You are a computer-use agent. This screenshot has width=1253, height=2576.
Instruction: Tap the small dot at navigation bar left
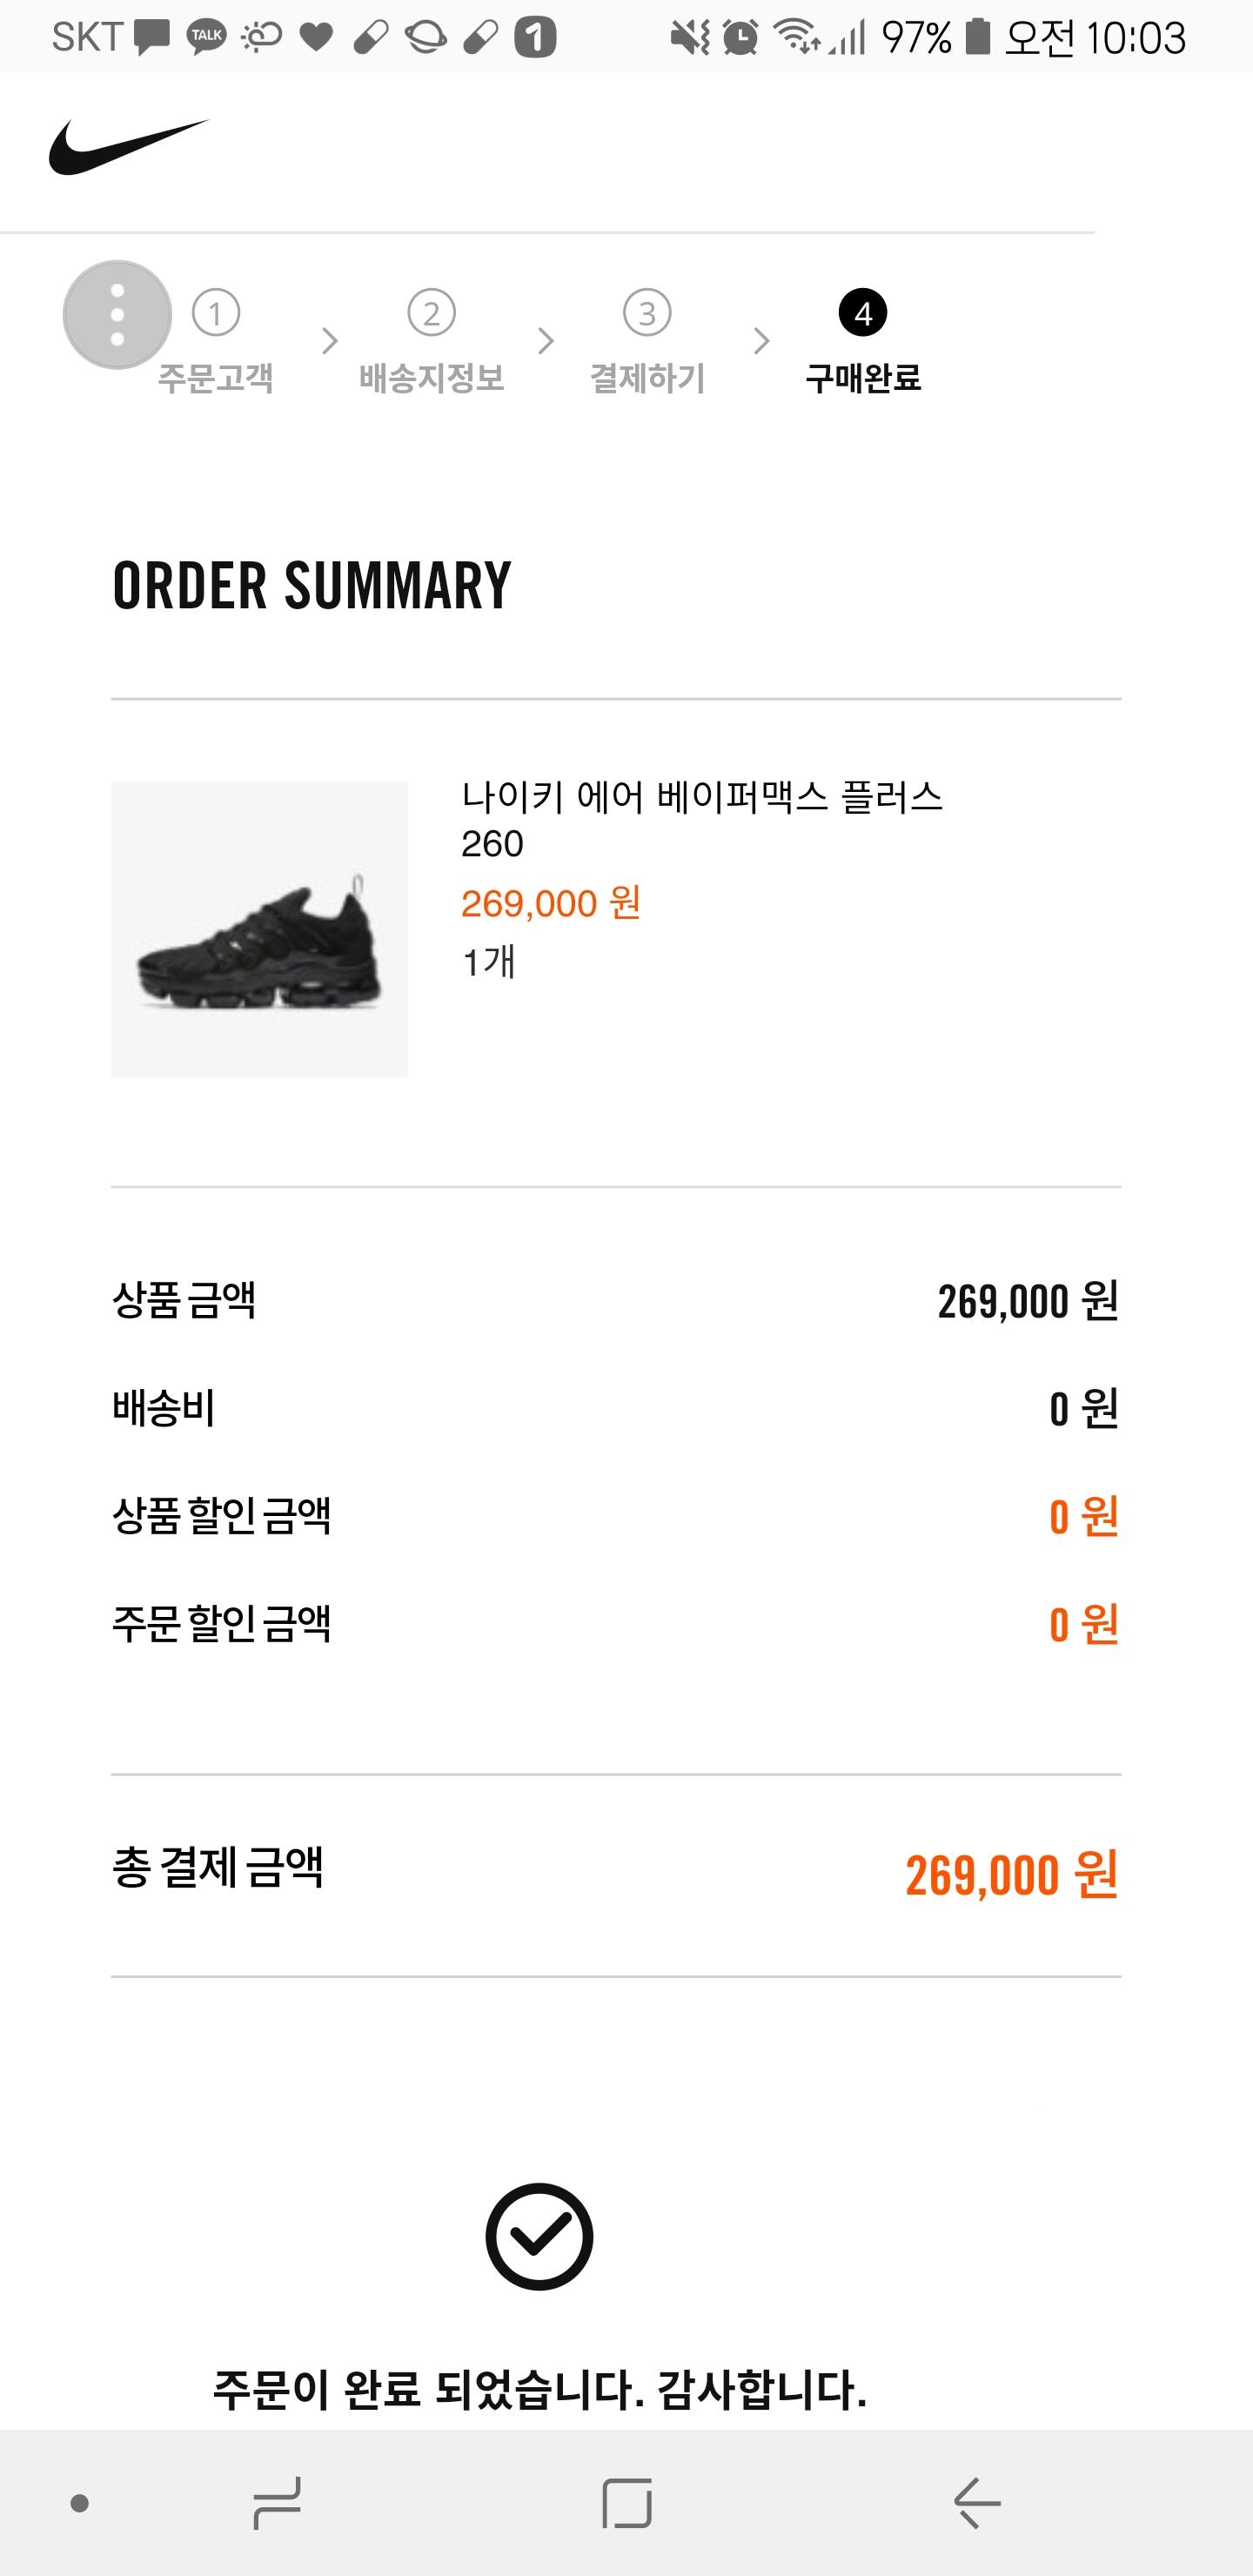pyautogui.click(x=80, y=2503)
